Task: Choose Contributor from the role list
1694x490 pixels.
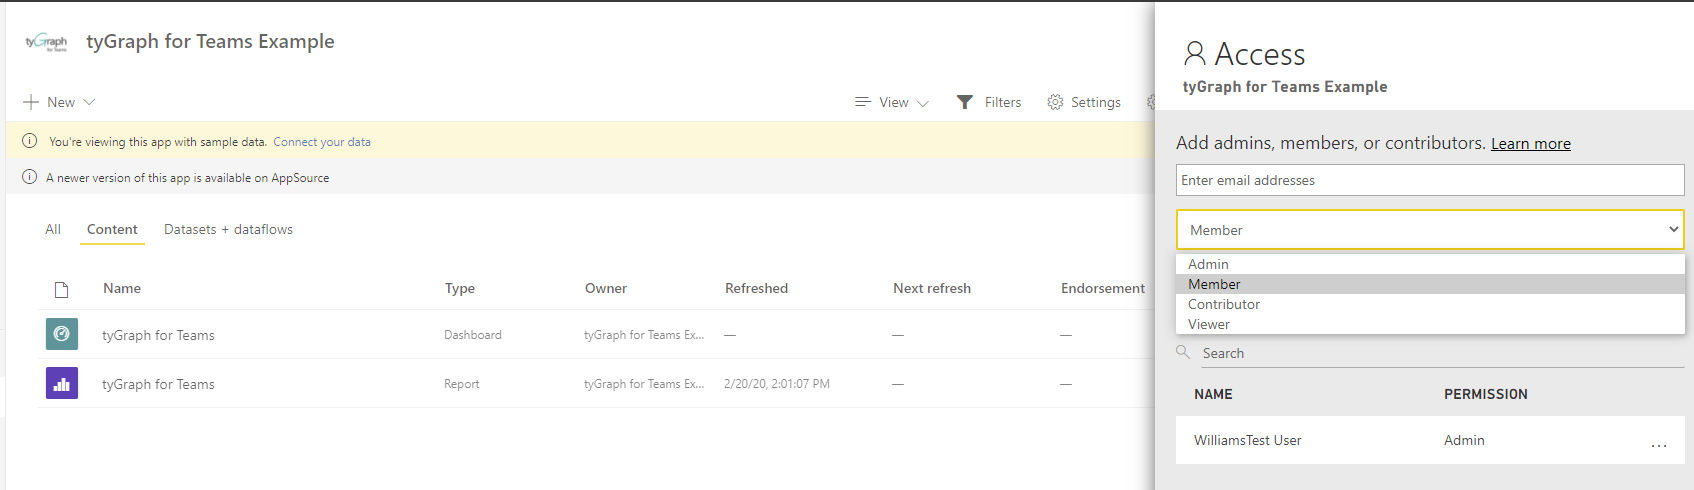Action: [1223, 304]
